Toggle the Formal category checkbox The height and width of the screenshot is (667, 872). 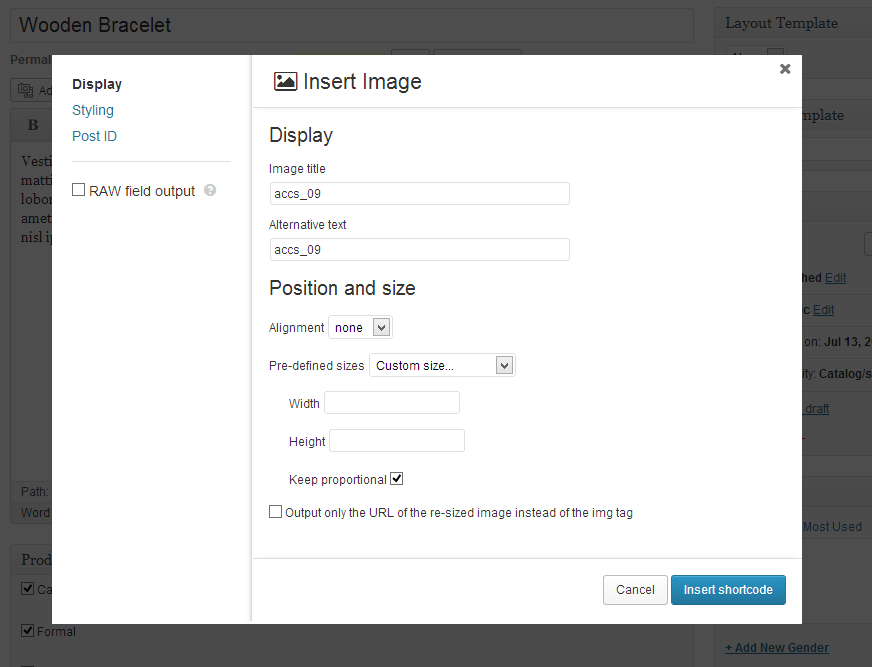27,631
